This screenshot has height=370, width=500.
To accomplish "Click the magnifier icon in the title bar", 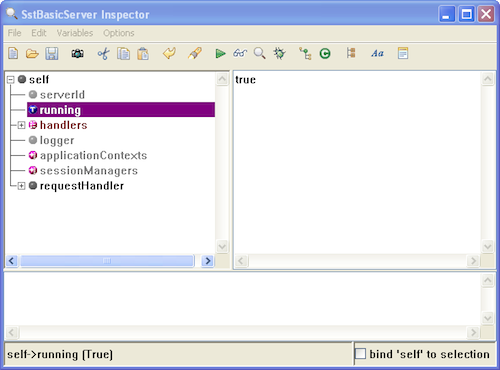I will [x=12, y=14].
